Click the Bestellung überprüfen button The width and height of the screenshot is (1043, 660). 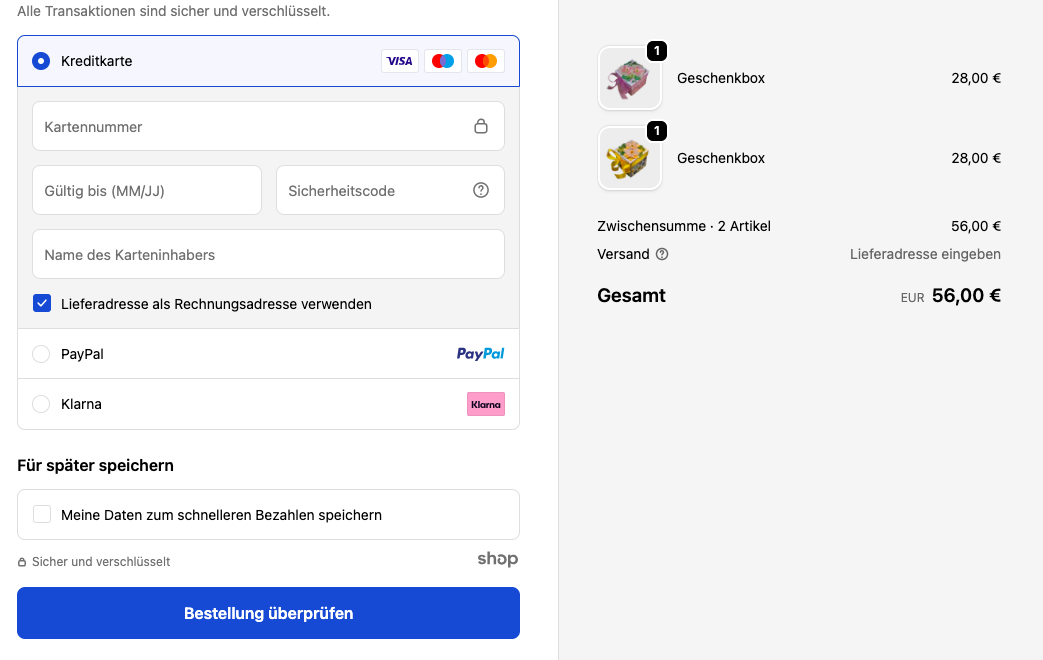(x=268, y=613)
